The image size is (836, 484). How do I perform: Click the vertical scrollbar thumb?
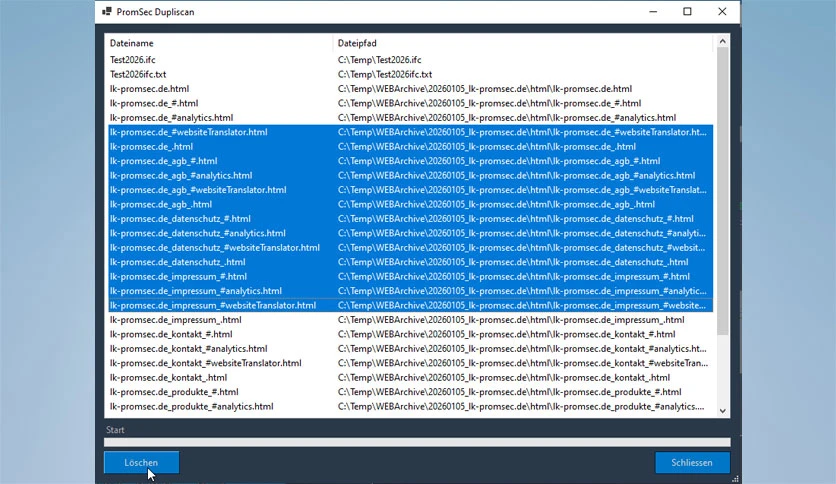click(x=722, y=191)
